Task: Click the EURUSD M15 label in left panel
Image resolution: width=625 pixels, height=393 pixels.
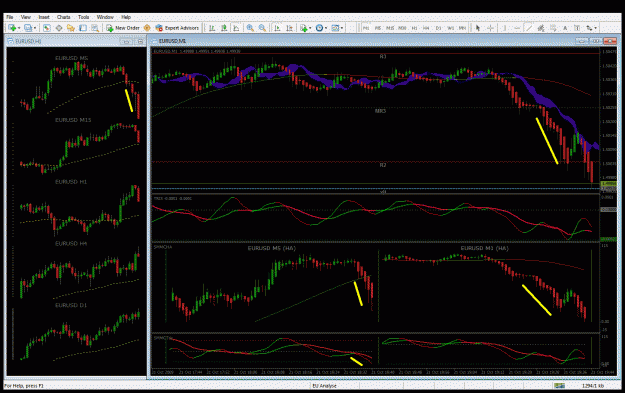Action: point(73,120)
